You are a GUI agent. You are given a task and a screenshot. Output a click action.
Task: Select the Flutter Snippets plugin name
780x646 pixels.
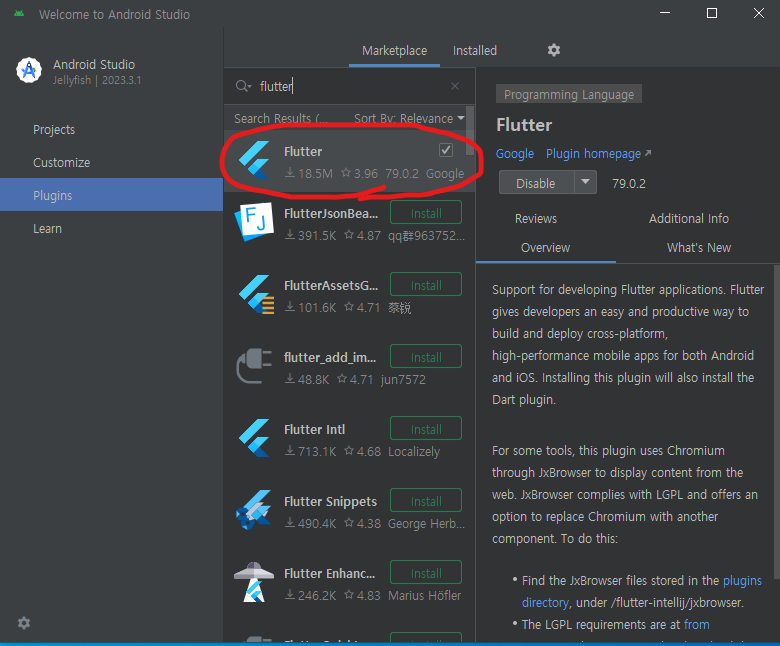(330, 502)
